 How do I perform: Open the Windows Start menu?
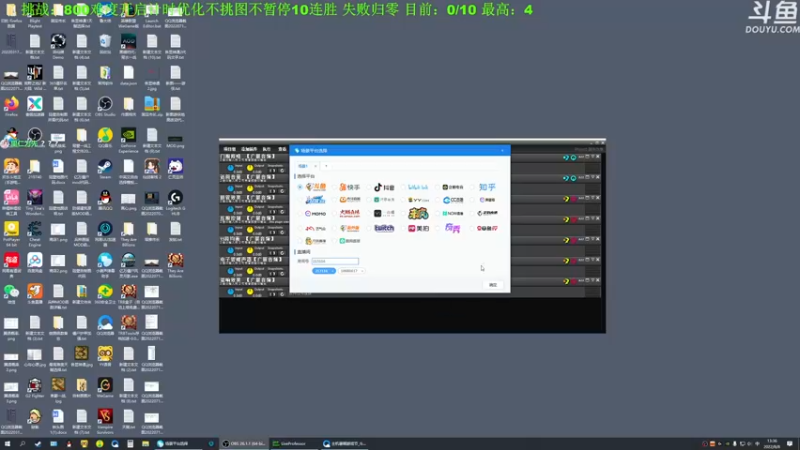[7, 444]
